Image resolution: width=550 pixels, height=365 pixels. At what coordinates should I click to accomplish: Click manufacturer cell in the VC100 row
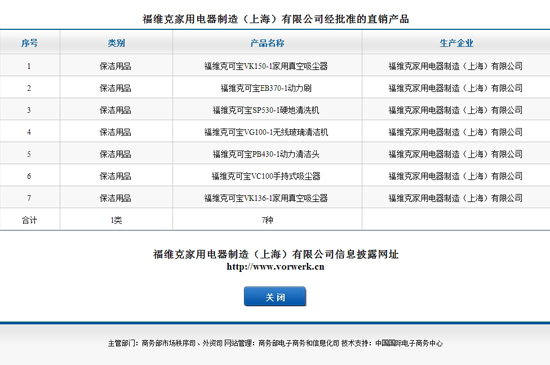tap(456, 176)
